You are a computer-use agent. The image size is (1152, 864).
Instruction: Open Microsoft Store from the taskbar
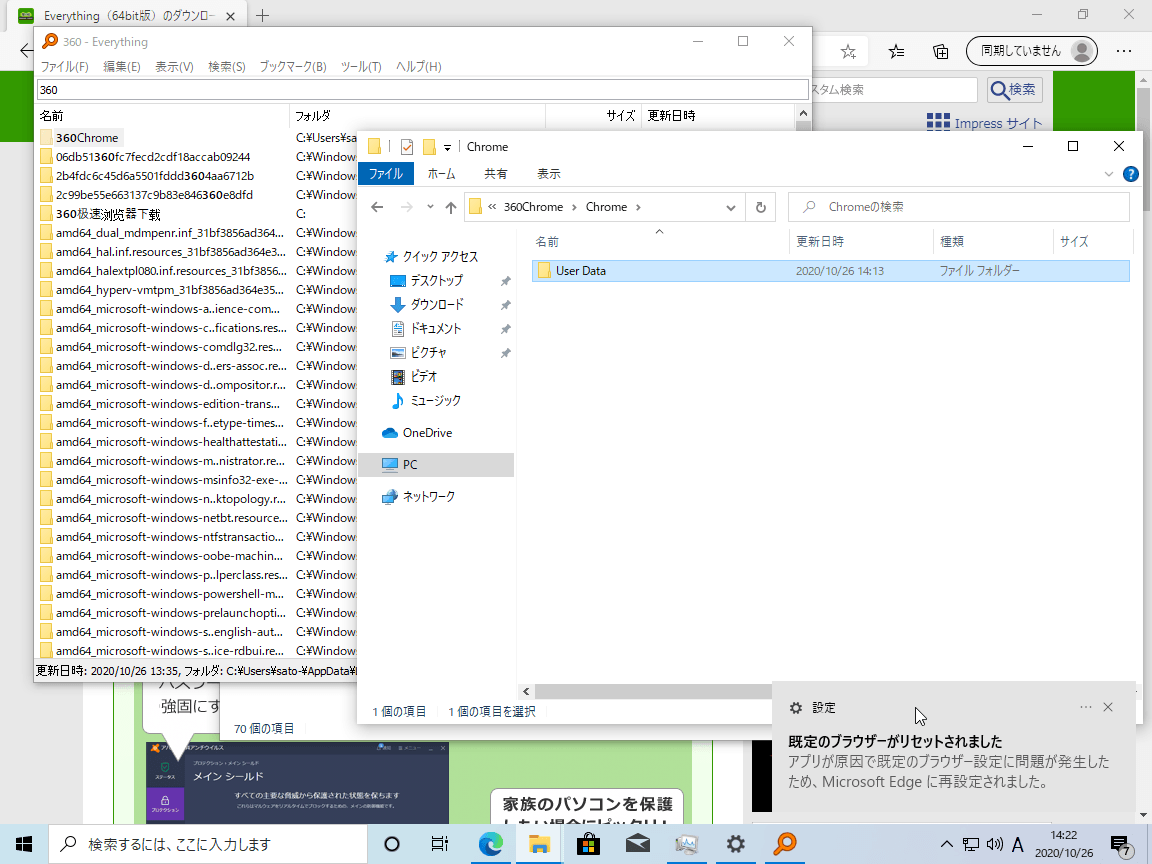point(588,844)
